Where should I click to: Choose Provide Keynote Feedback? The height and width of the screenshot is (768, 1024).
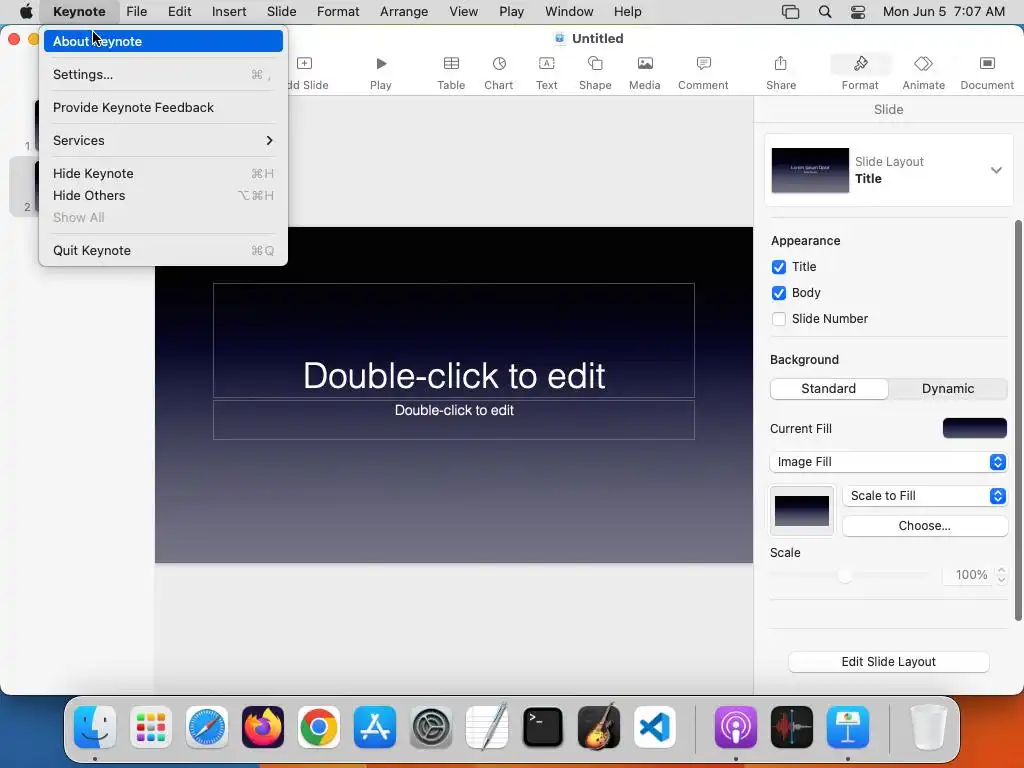point(163,108)
